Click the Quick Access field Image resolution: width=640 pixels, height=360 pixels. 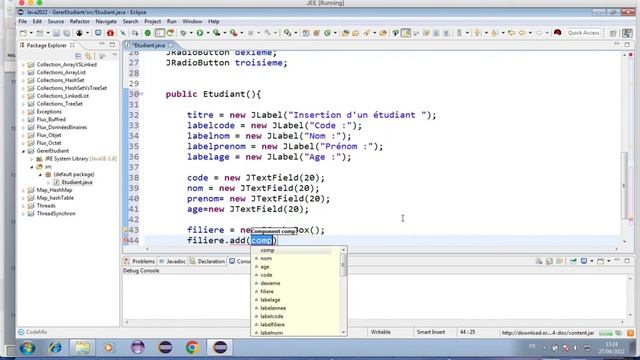[x=584, y=33]
